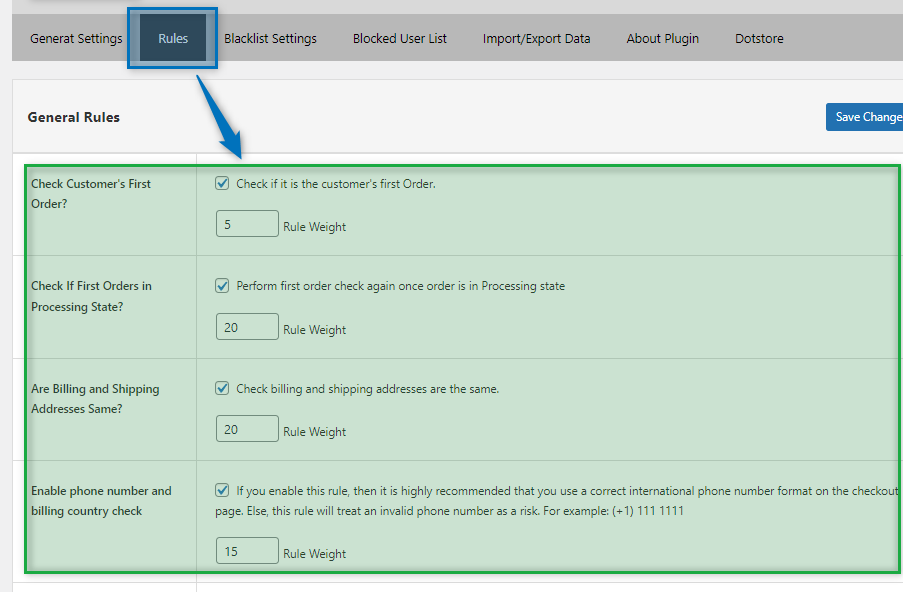The height and width of the screenshot is (592, 903).
Task: Click the Save Changes button
Action: tap(864, 117)
